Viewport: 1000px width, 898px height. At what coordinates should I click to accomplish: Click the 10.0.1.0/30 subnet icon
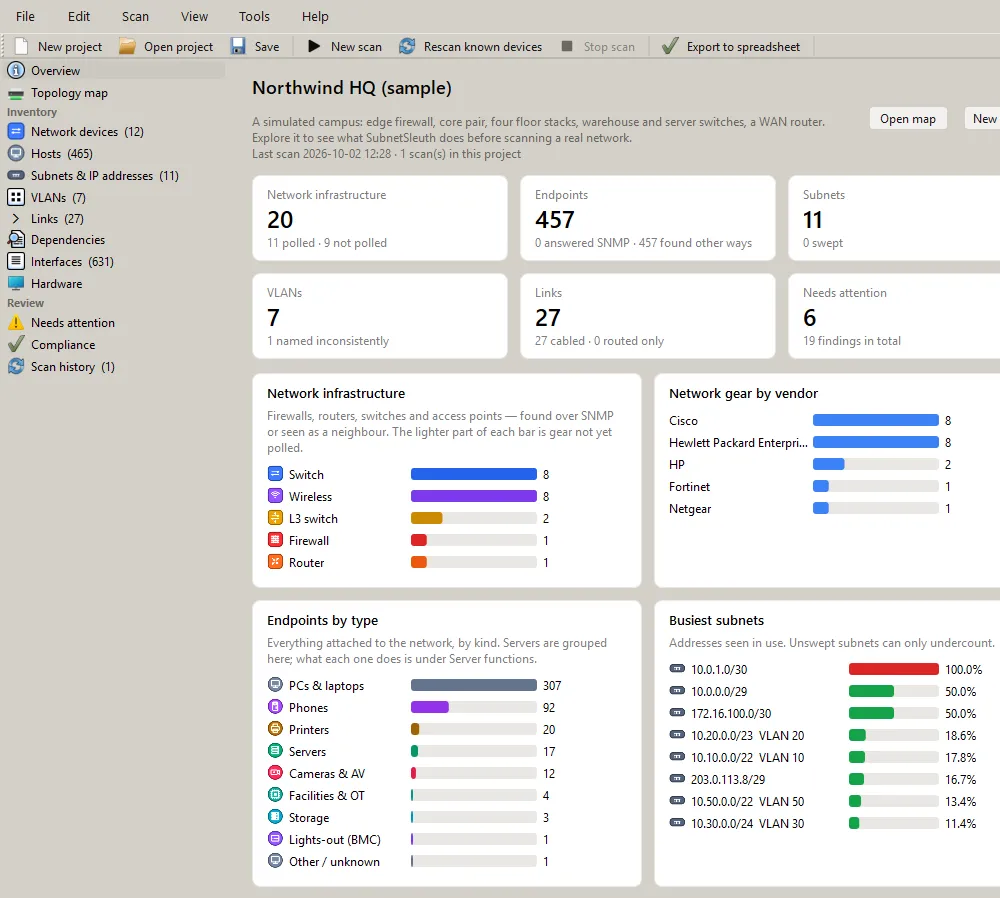[677, 668]
